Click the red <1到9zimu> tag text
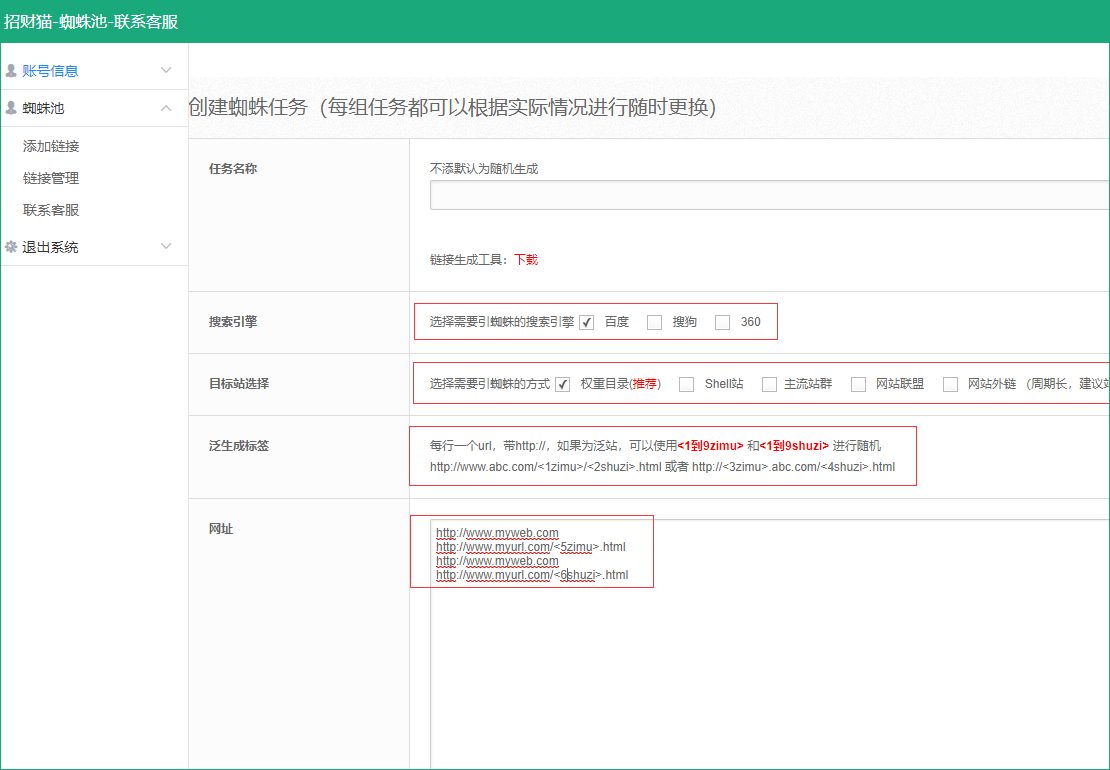Image resolution: width=1110 pixels, height=770 pixels. coord(710,446)
